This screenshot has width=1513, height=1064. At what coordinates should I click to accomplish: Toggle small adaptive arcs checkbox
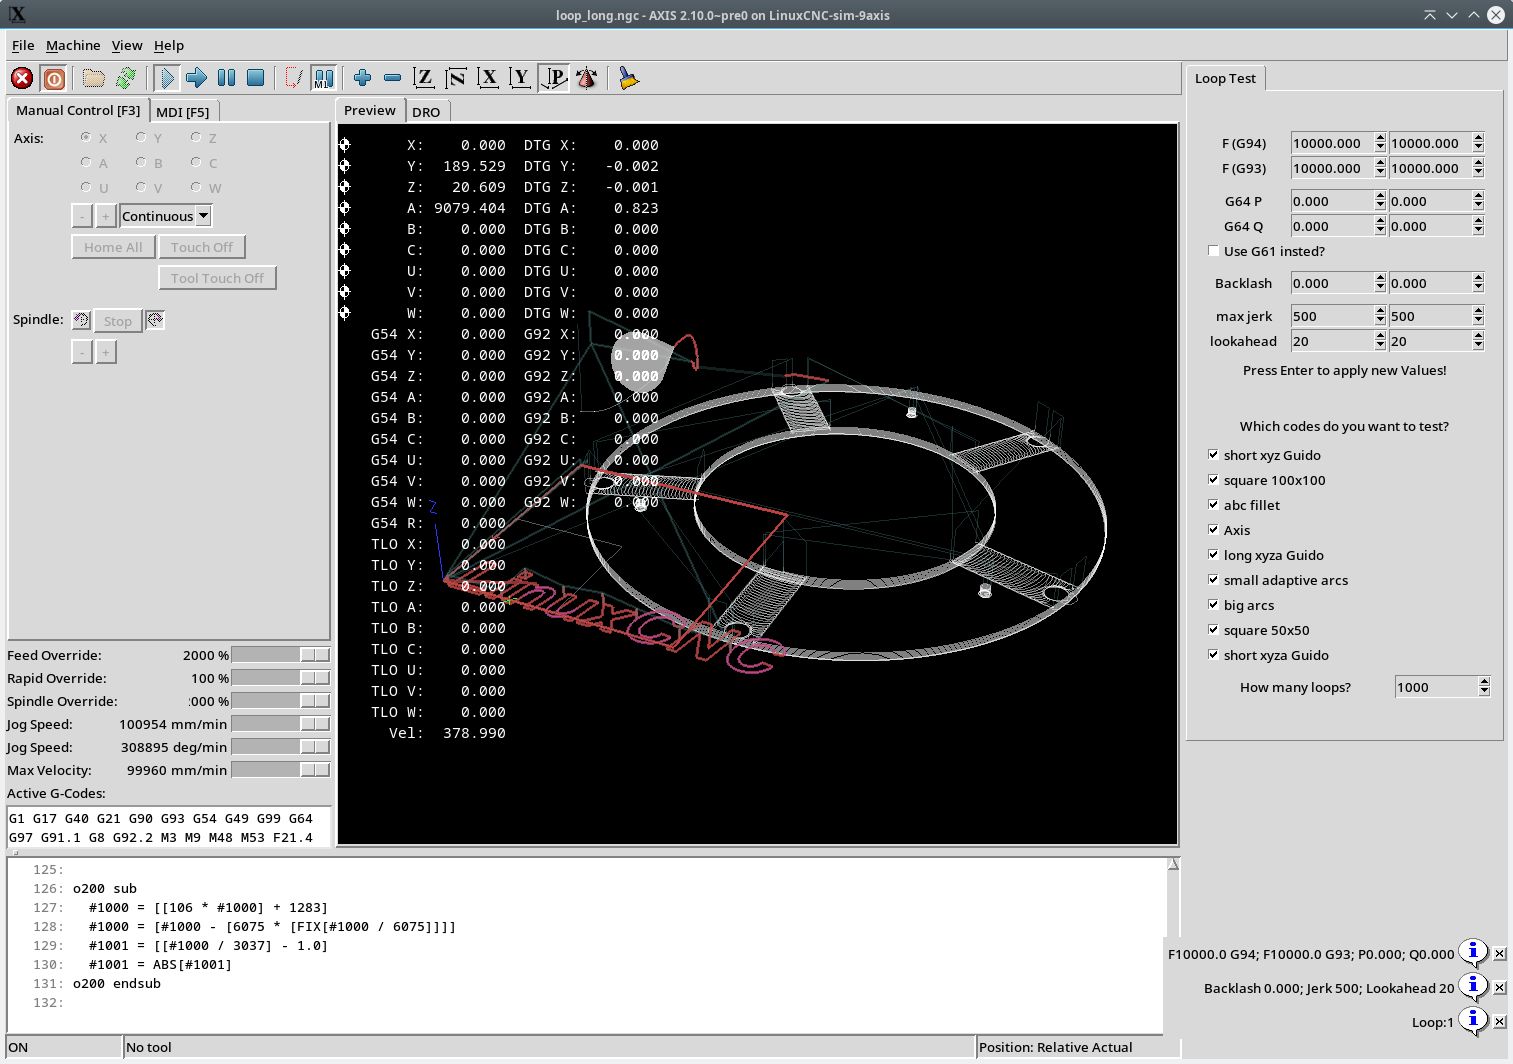1213,580
